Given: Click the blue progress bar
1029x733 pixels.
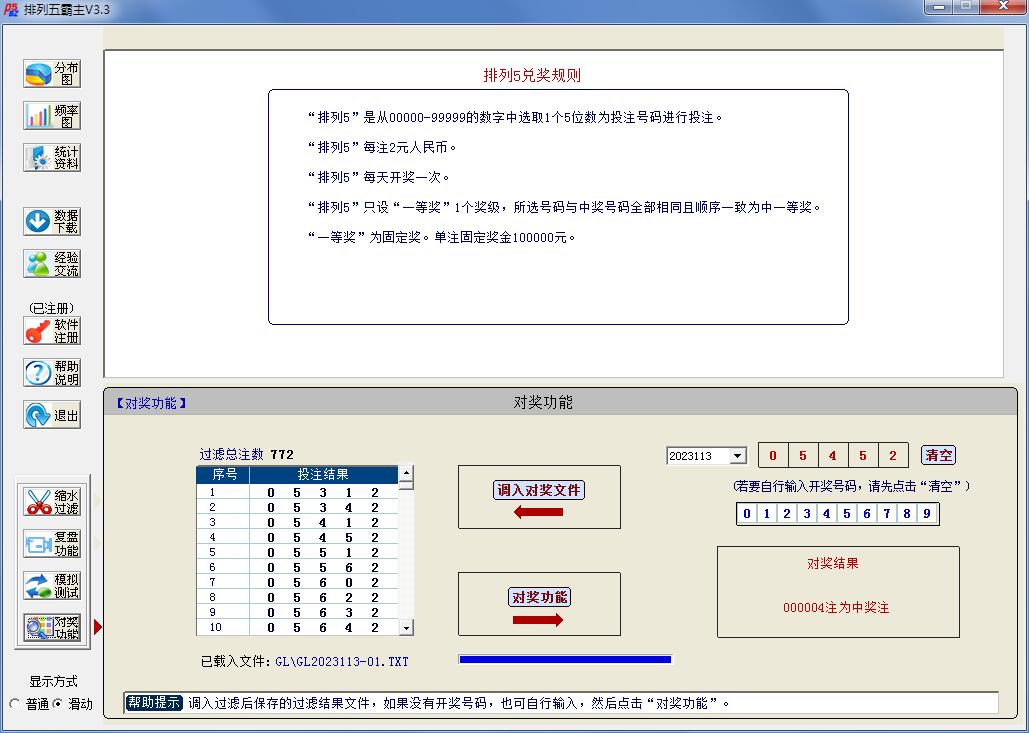Looking at the screenshot, I should (x=565, y=659).
